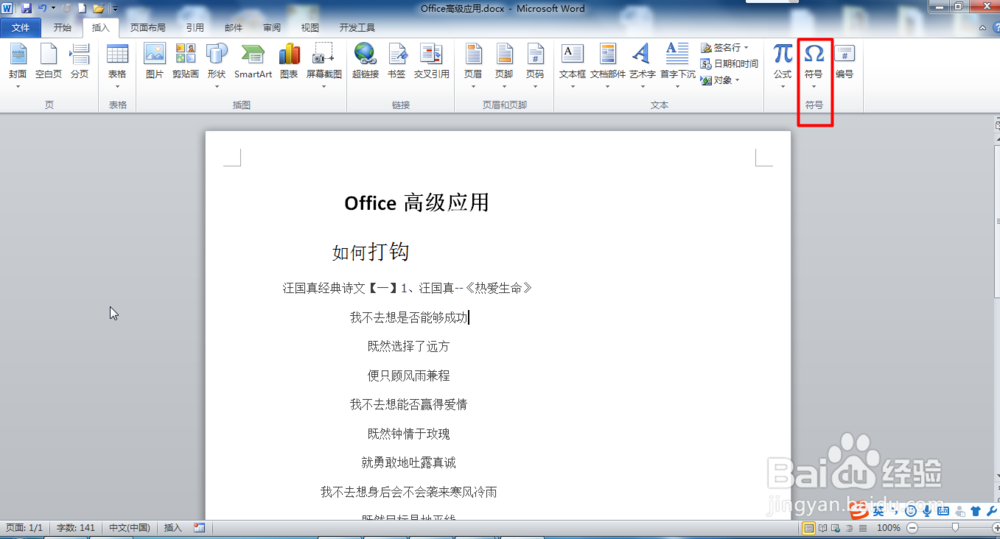Screen dimensions: 1000x539
Task: Select Print Layout view in status bar
Action: (809, 528)
